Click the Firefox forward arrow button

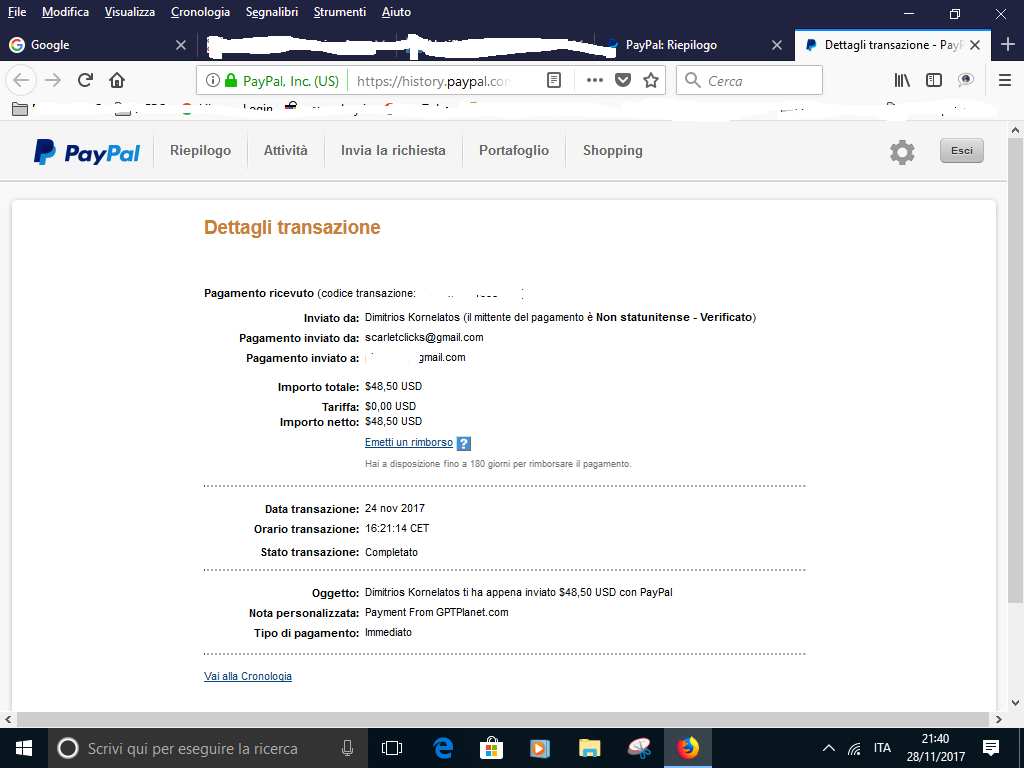pyautogui.click(x=53, y=80)
